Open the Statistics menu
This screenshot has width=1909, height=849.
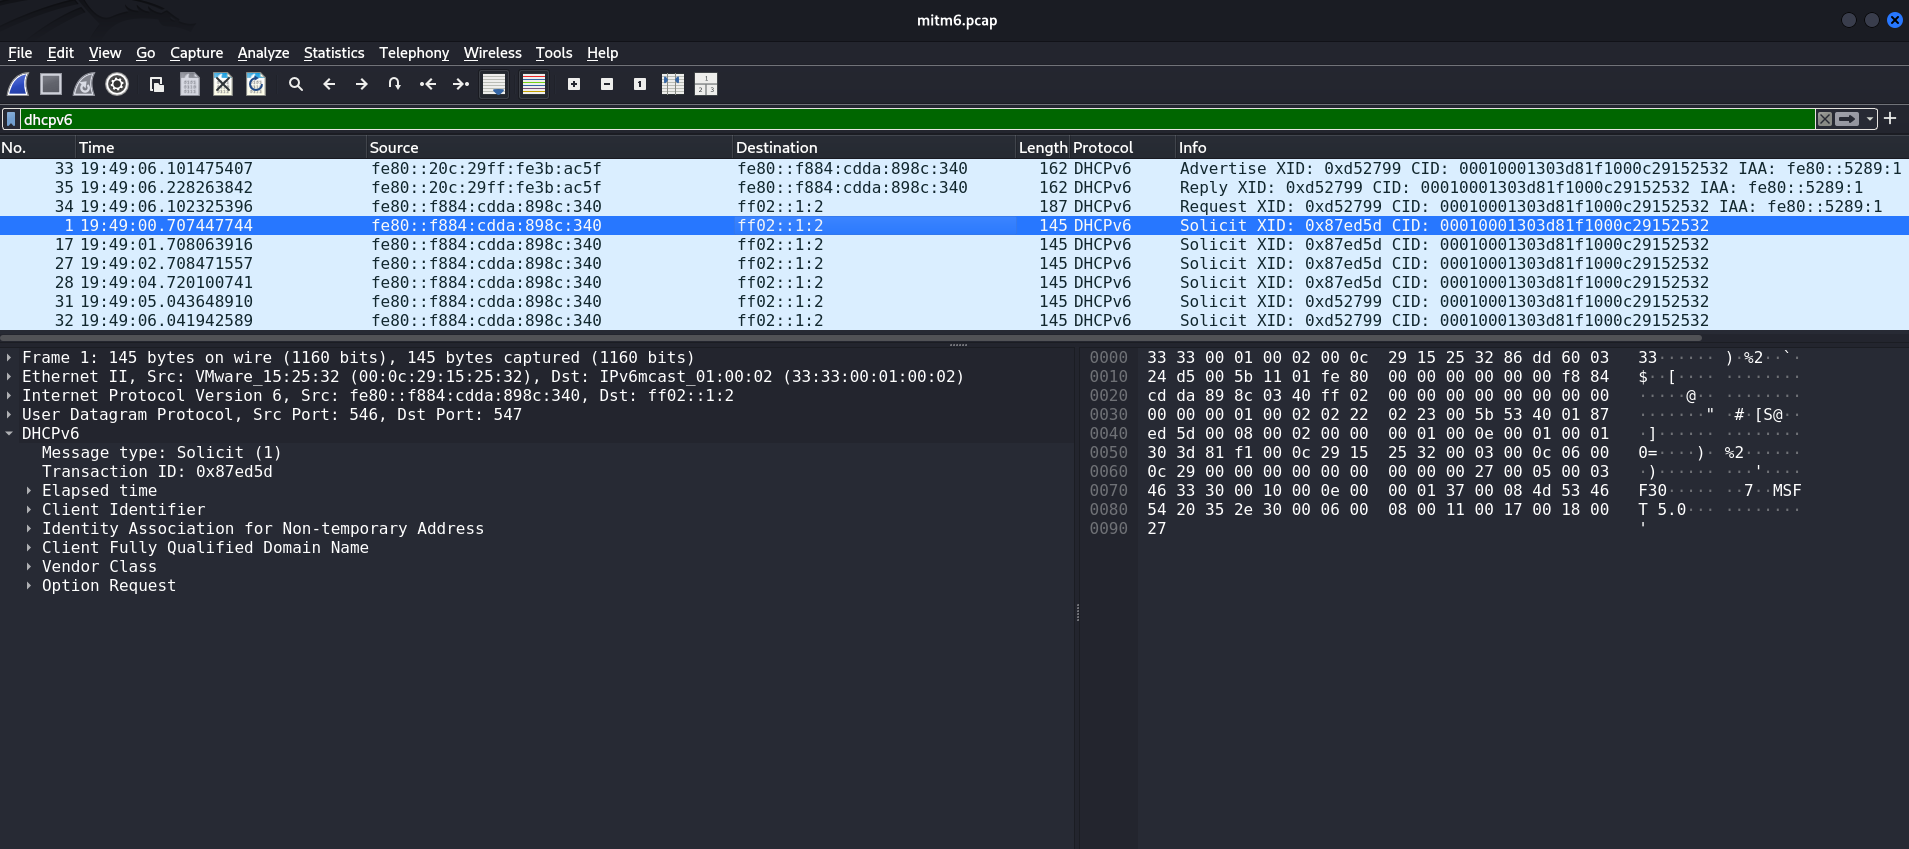click(334, 53)
